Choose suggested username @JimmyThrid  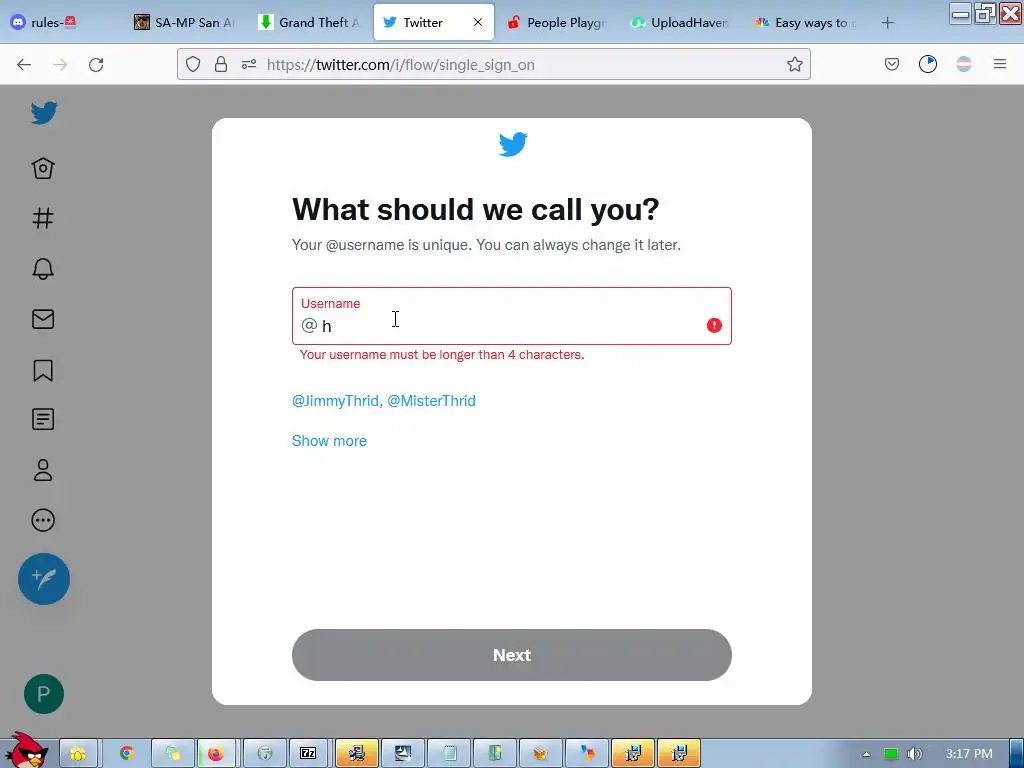click(x=335, y=401)
